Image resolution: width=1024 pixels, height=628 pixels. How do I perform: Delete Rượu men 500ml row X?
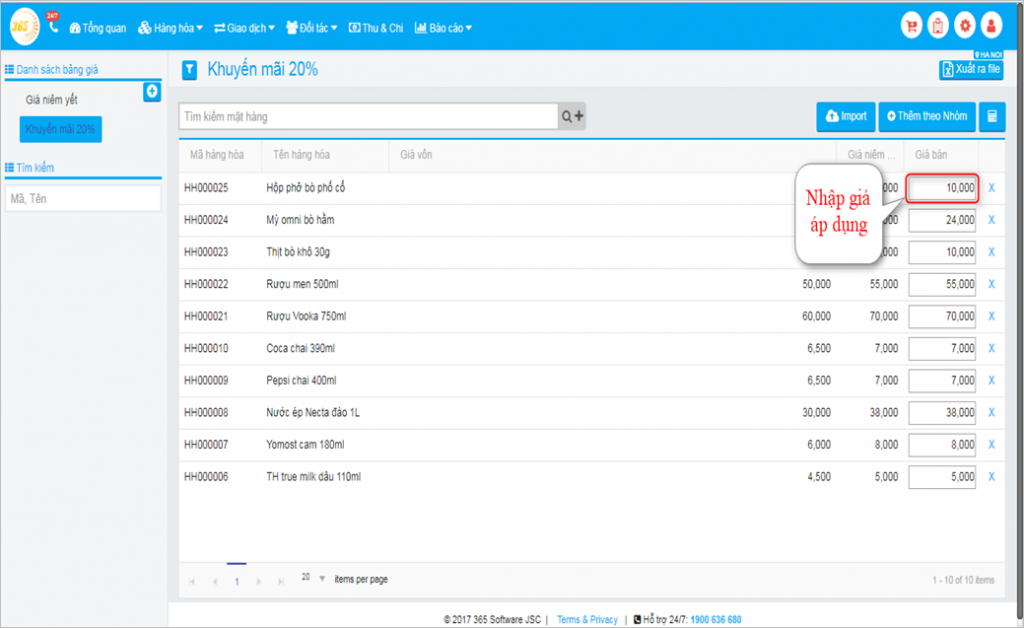(991, 284)
